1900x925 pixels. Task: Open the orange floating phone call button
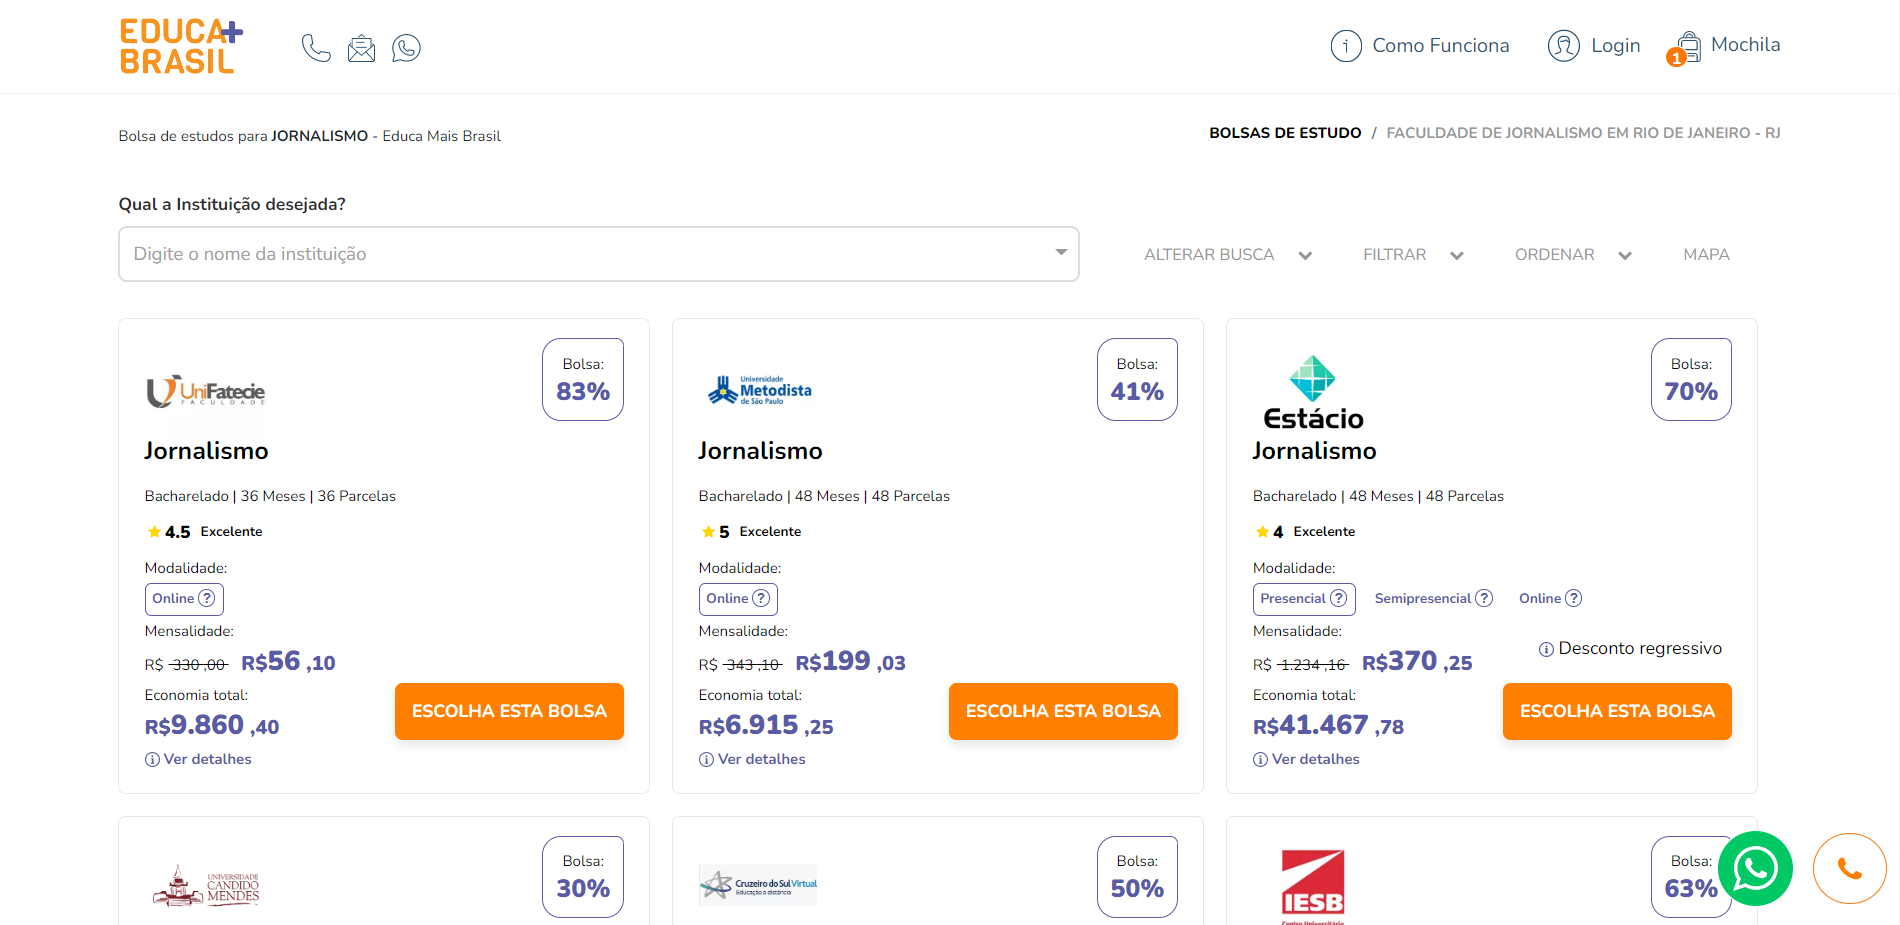click(1849, 868)
